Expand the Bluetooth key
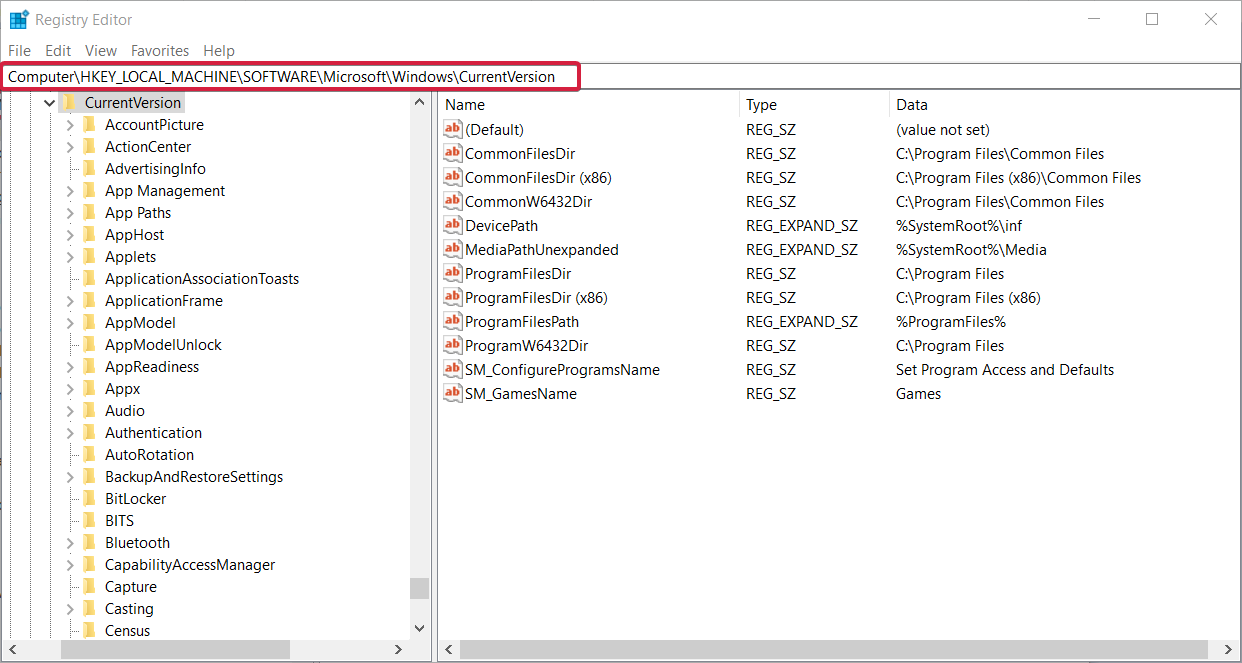 tap(70, 543)
